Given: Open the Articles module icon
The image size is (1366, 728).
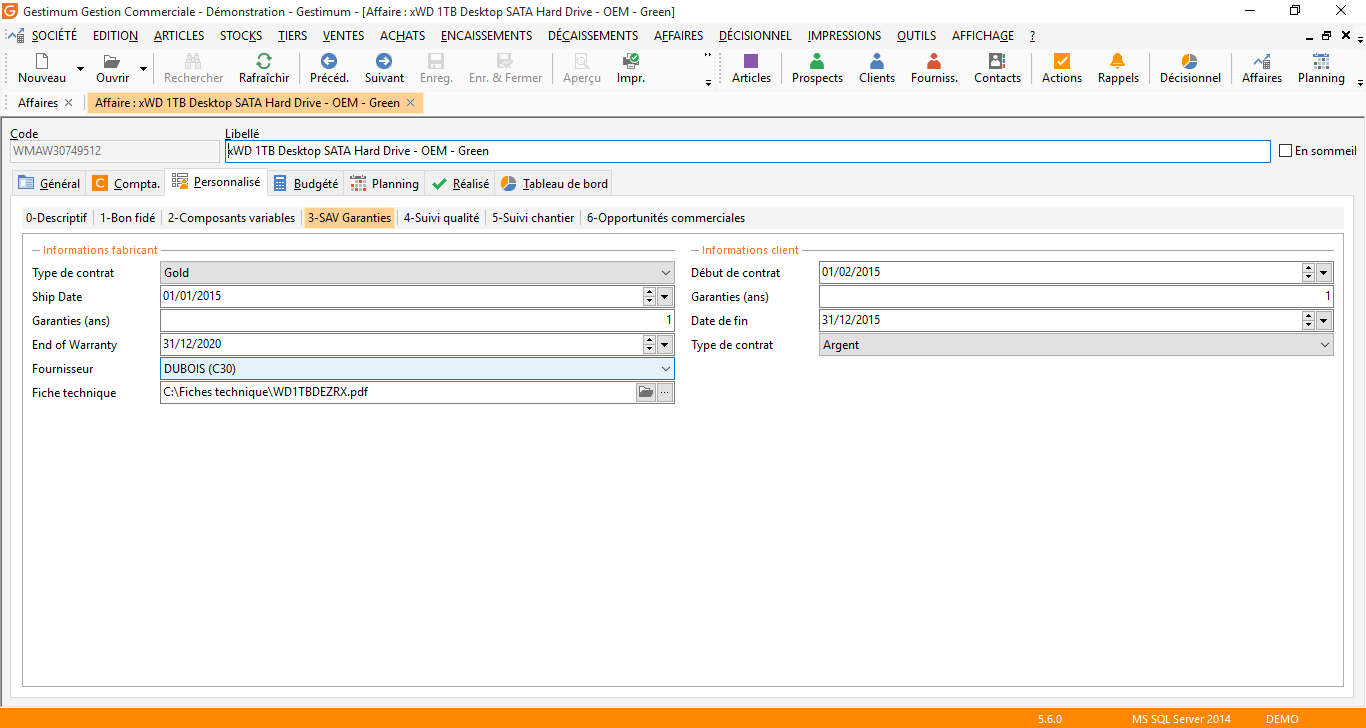Looking at the screenshot, I should click(751, 61).
